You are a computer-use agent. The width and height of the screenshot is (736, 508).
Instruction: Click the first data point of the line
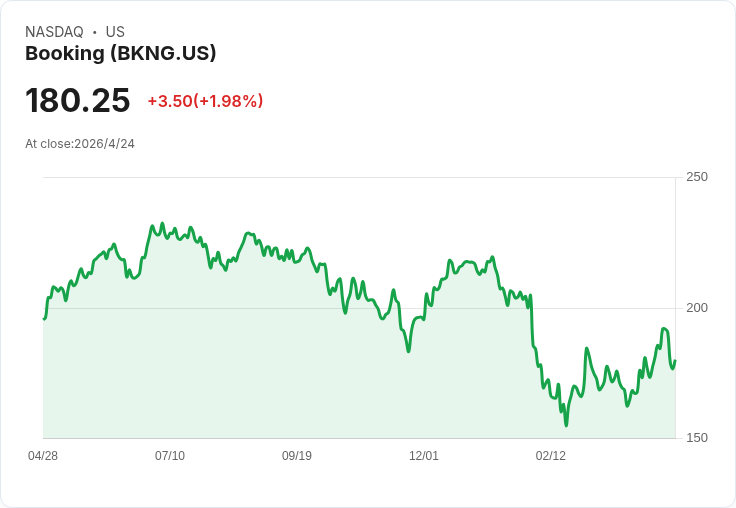44,318
